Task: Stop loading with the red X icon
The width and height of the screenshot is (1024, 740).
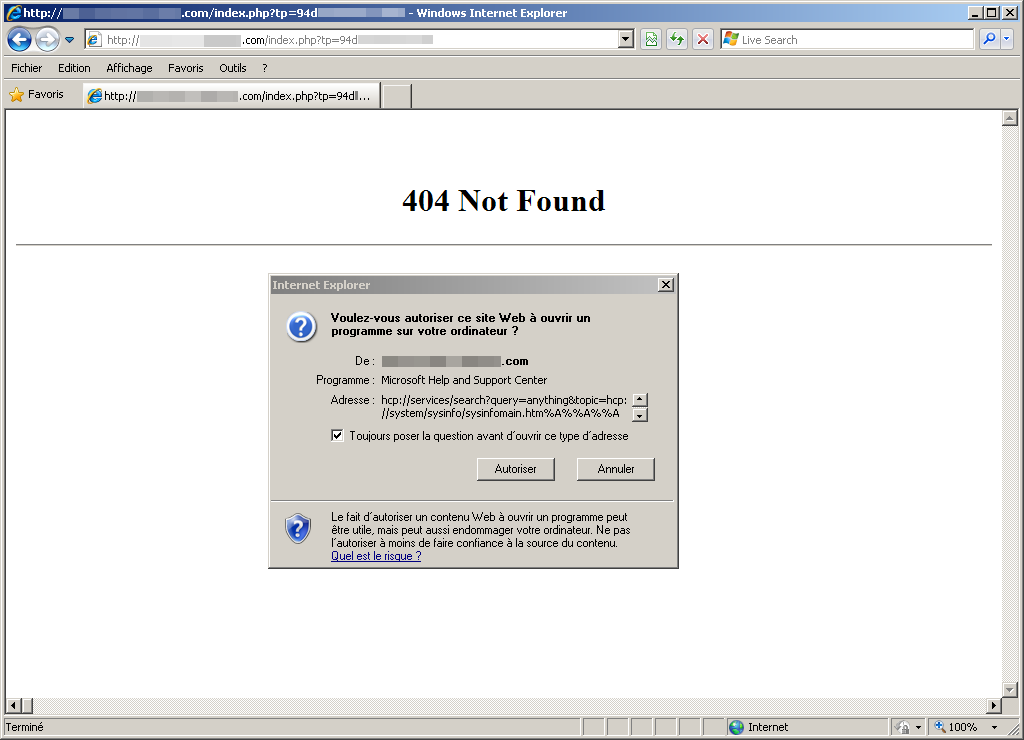Action: tap(703, 40)
